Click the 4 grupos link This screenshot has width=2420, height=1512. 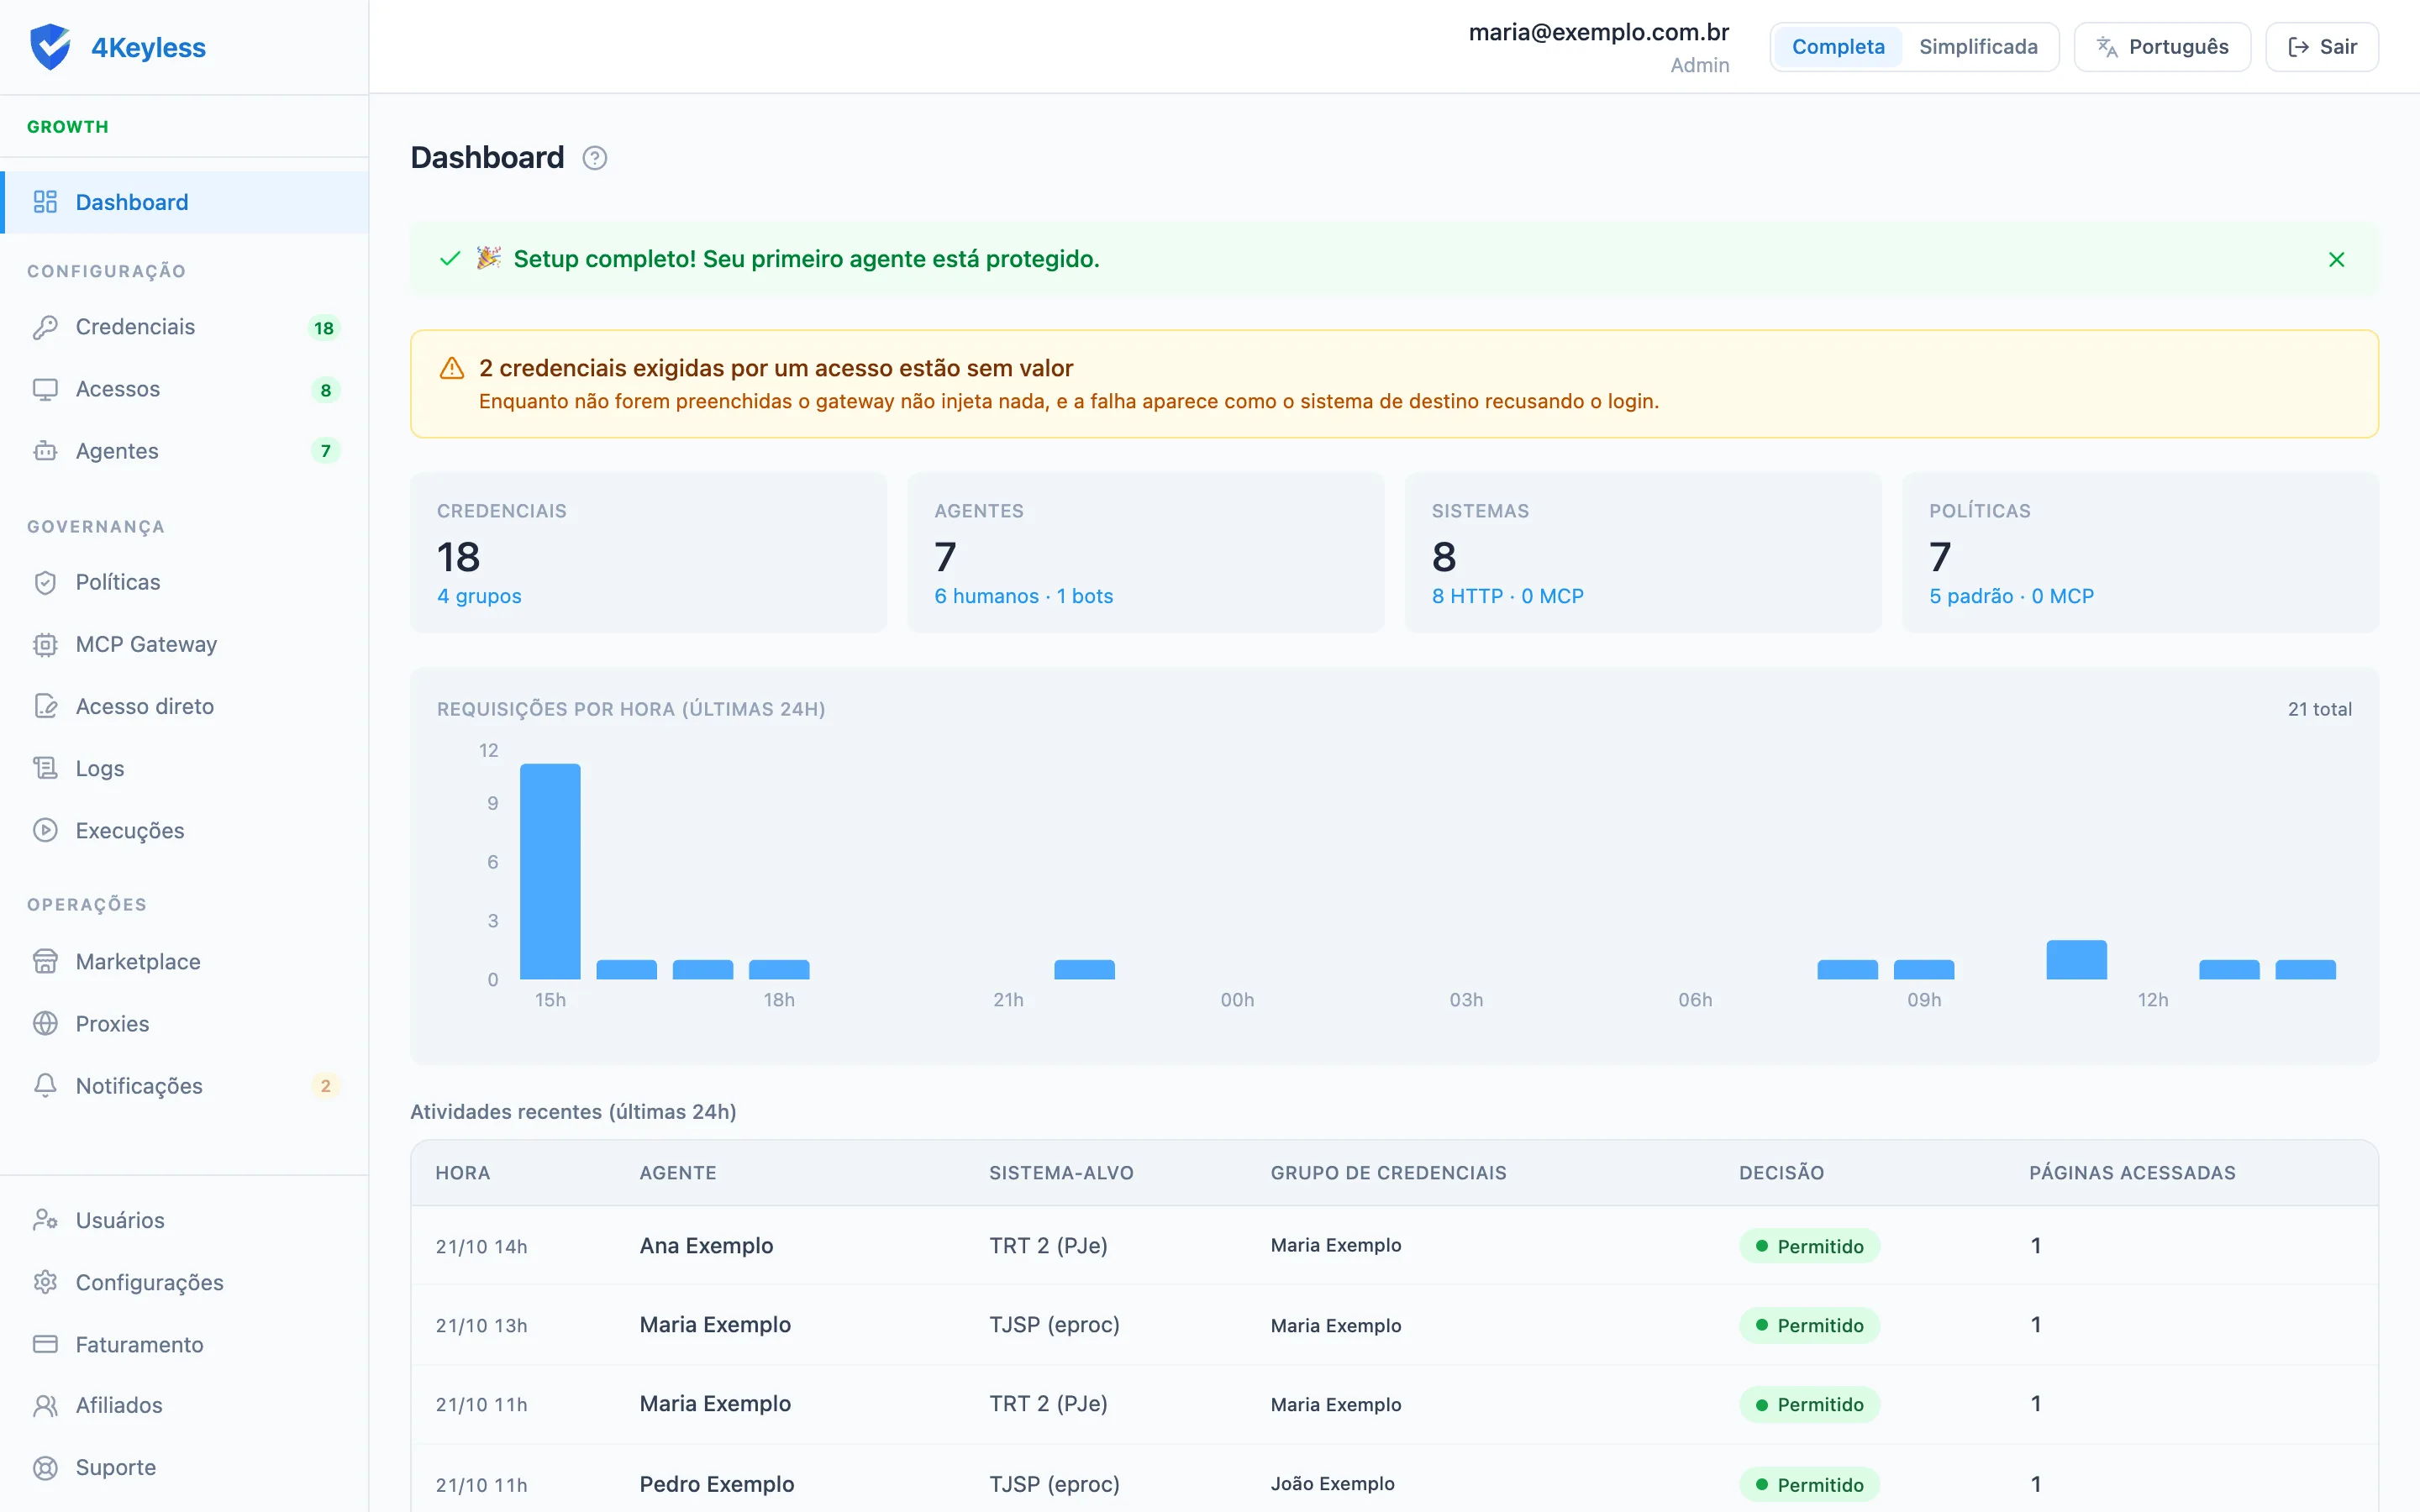(479, 596)
